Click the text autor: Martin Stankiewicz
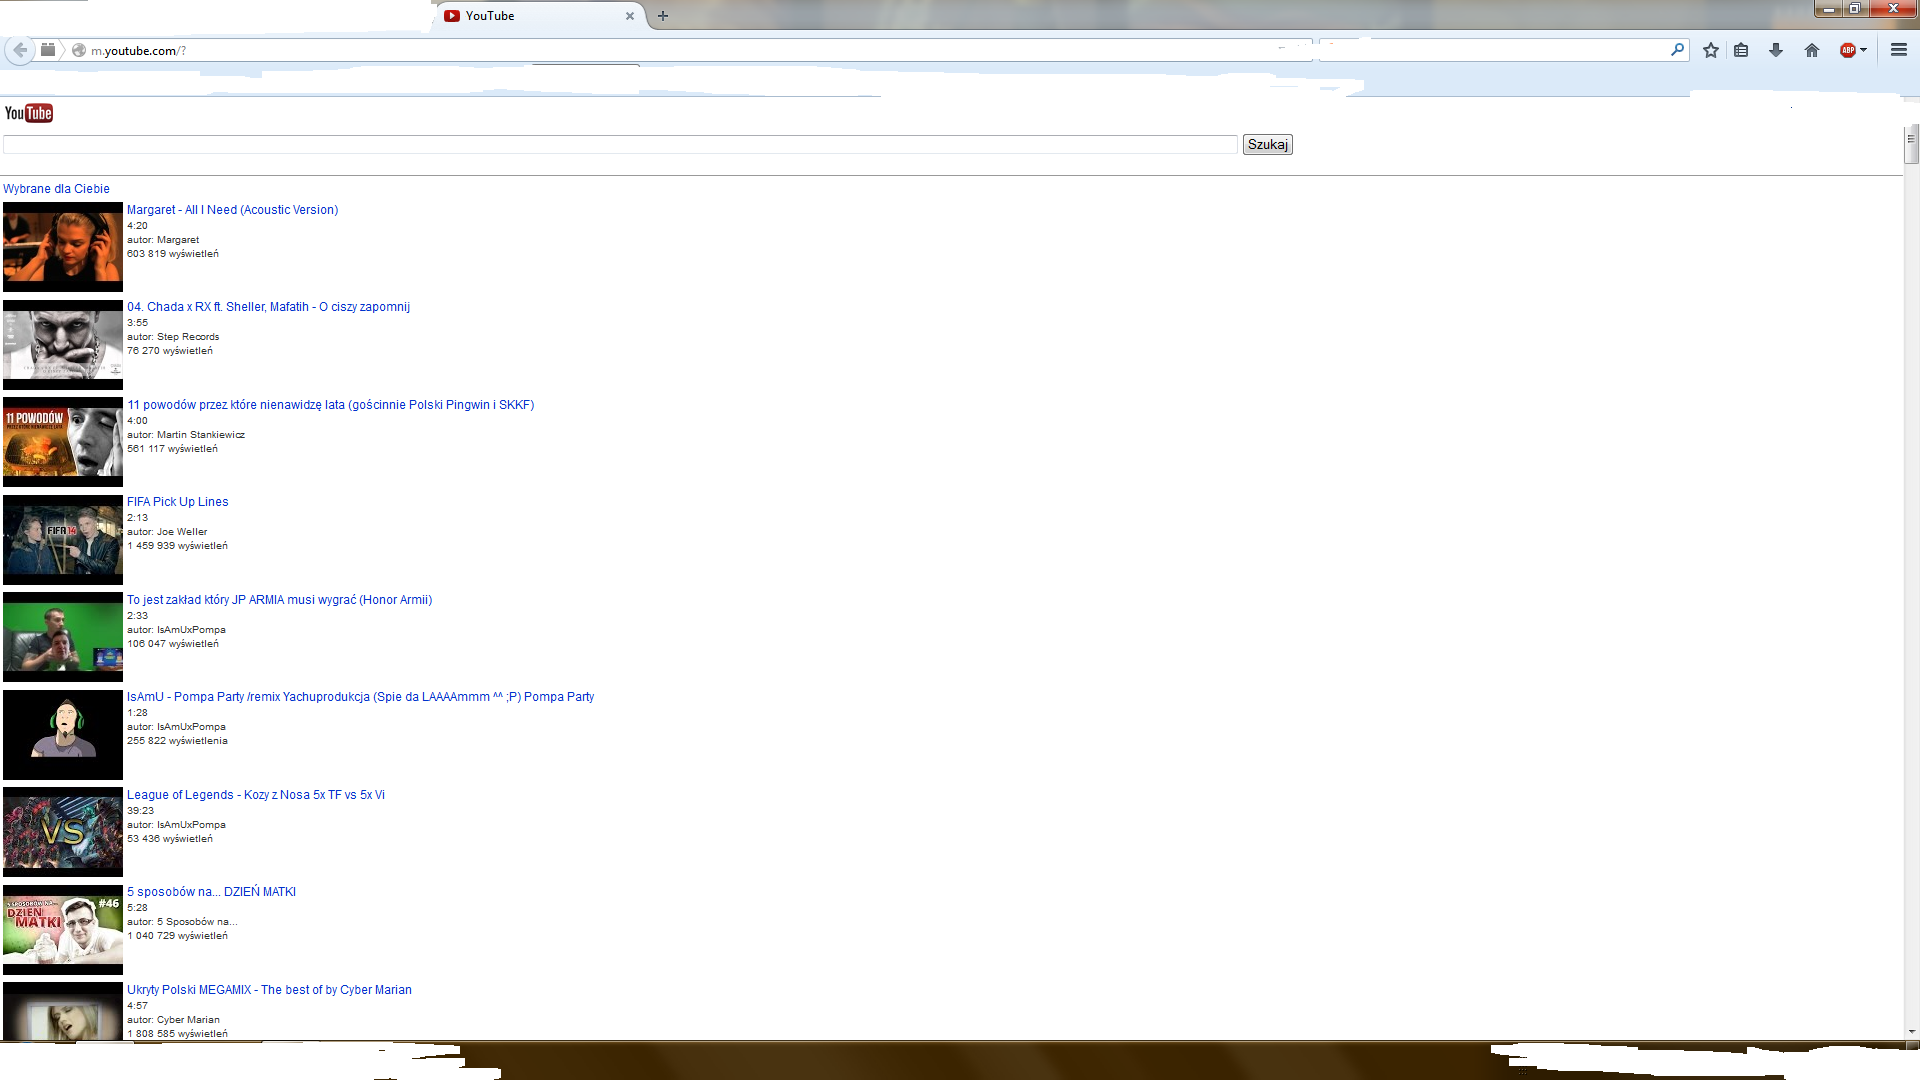This screenshot has width=1920, height=1080. pos(186,435)
